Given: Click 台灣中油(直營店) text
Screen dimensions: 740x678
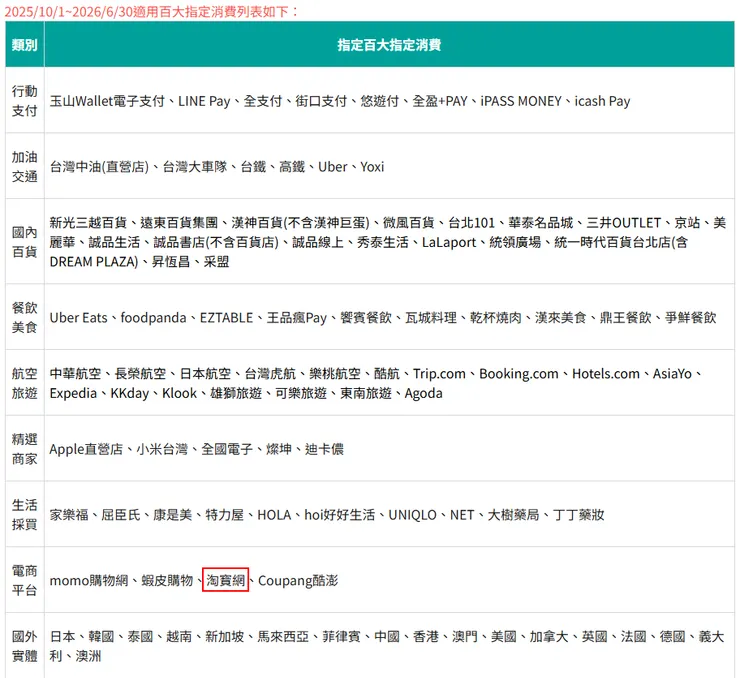Looking at the screenshot, I should (99, 167).
